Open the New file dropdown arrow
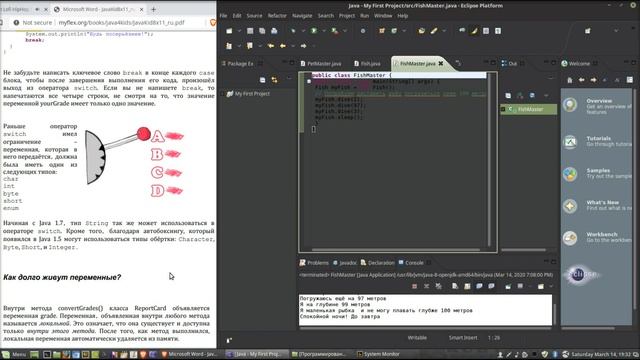640x360 pixels. (x=239, y=31)
